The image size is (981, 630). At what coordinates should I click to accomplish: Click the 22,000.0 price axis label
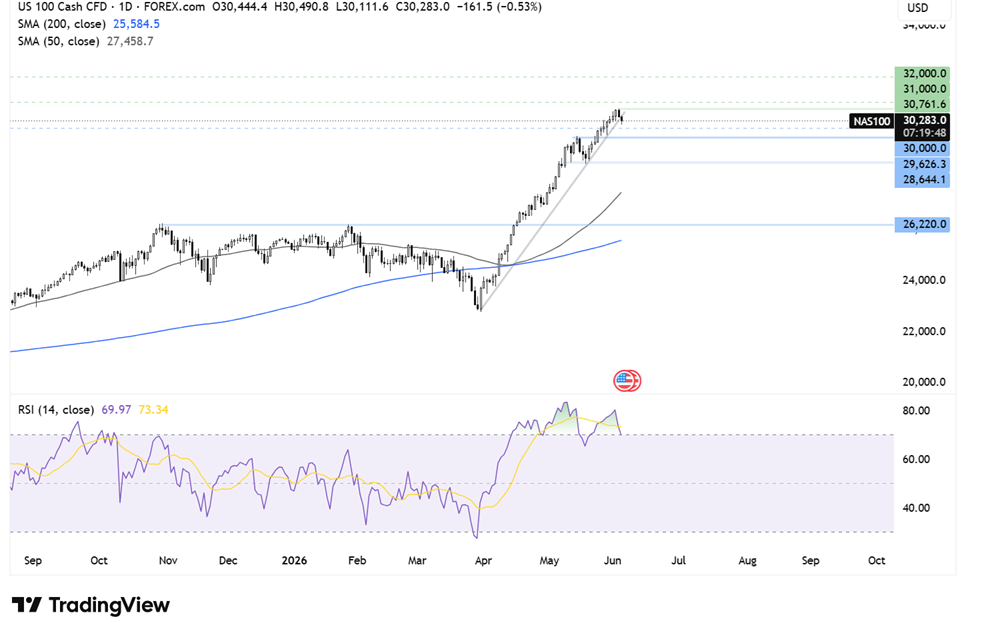(x=923, y=331)
